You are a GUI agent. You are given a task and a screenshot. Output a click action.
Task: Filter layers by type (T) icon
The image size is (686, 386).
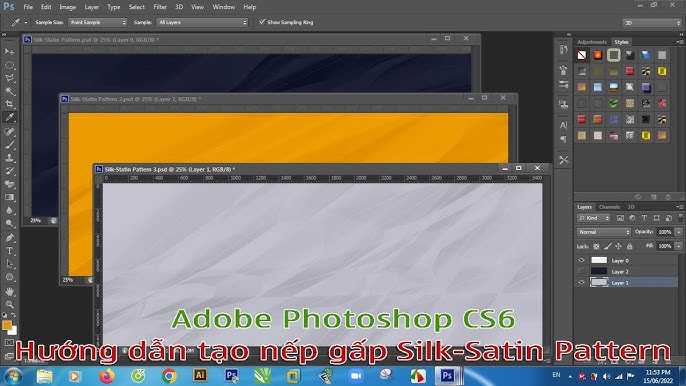[x=644, y=218]
